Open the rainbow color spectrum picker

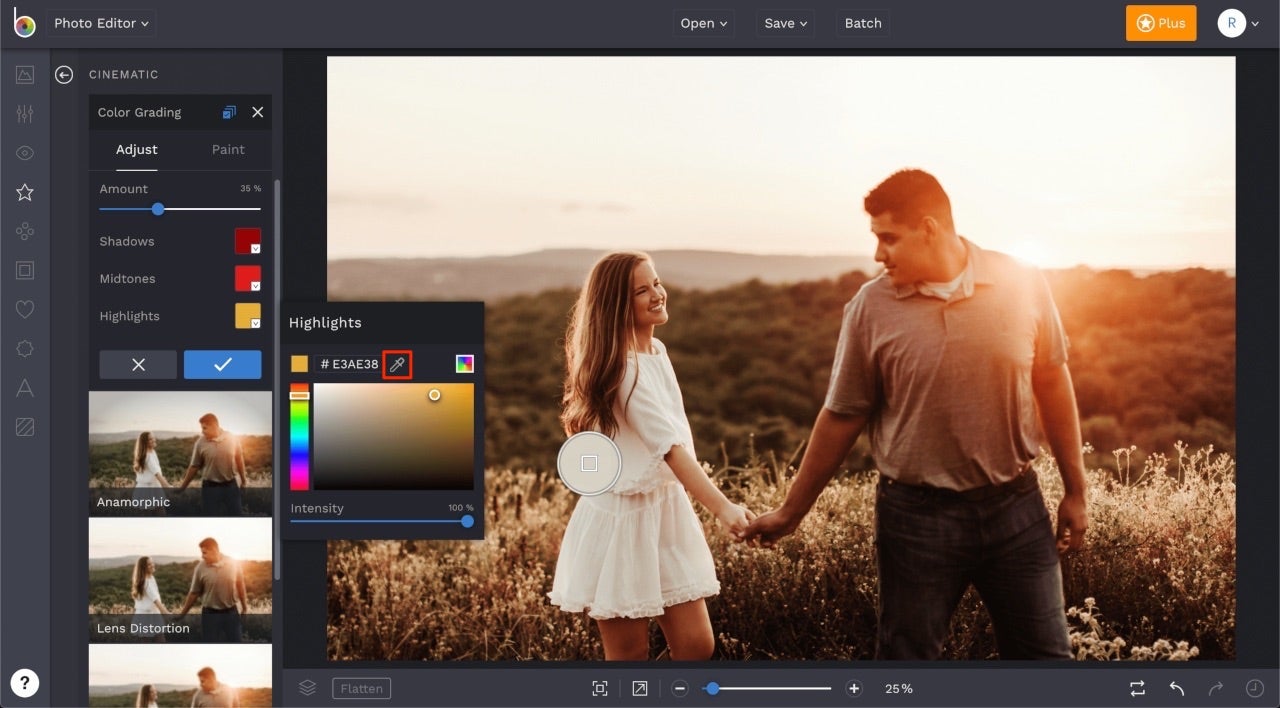(464, 364)
